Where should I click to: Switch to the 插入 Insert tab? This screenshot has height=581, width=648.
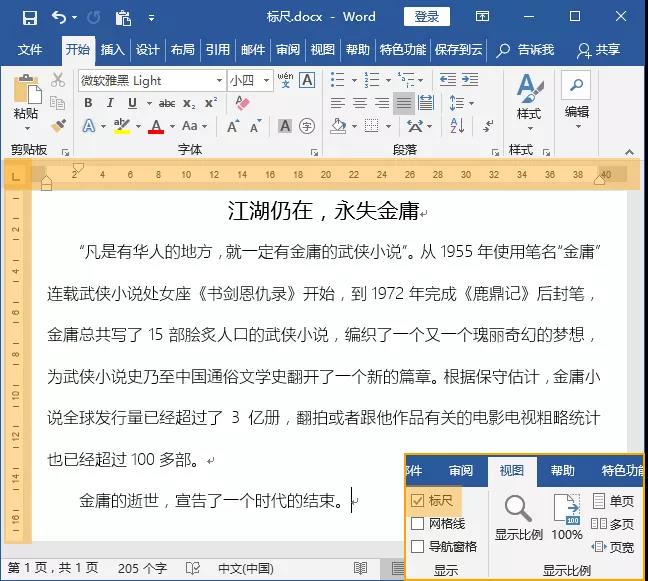113,50
